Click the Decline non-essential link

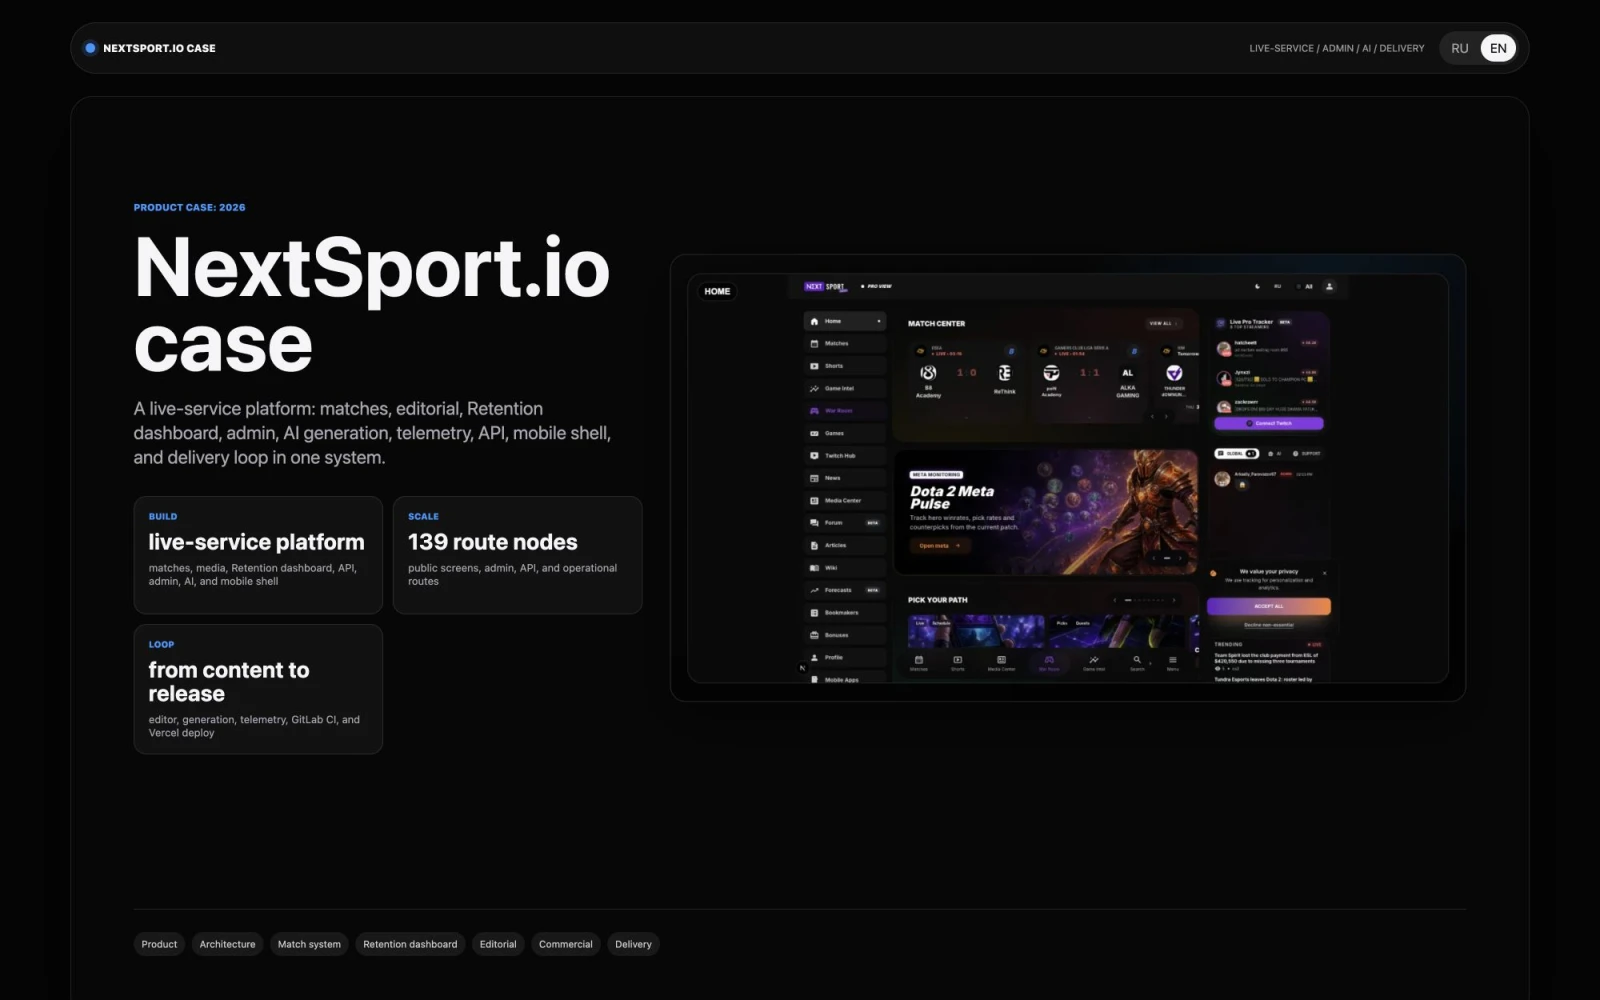pos(1268,624)
